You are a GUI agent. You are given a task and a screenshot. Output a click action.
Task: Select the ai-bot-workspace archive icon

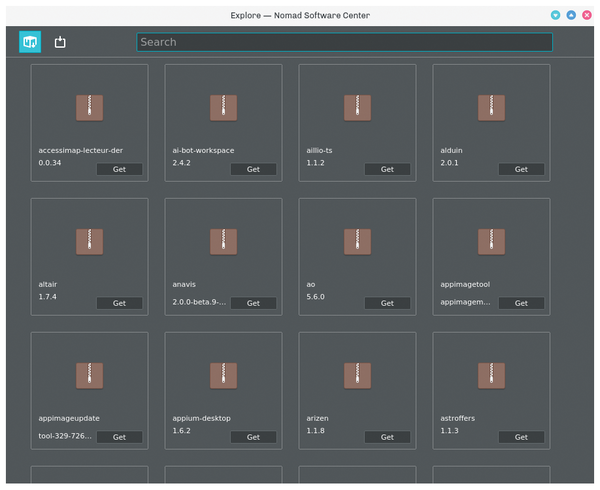(x=223, y=108)
